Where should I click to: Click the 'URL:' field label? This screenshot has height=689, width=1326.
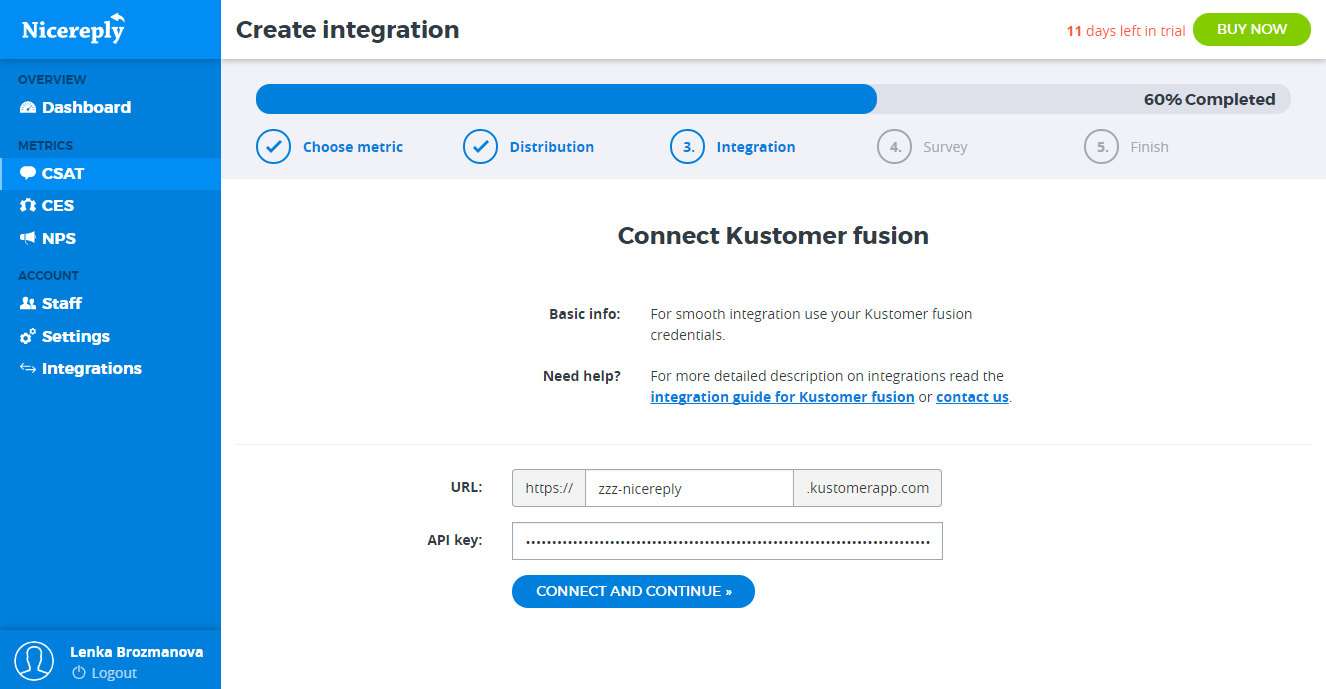467,487
